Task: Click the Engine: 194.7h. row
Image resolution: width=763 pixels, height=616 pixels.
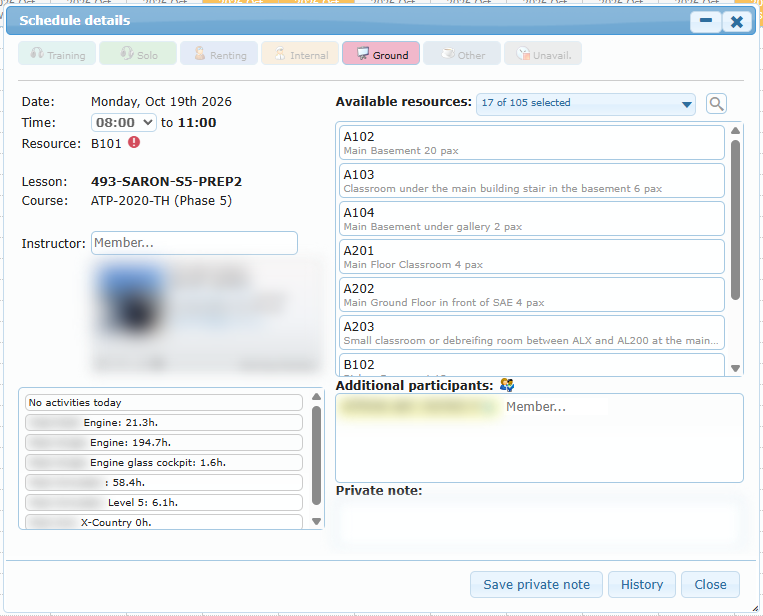Action: pyautogui.click(x=164, y=442)
